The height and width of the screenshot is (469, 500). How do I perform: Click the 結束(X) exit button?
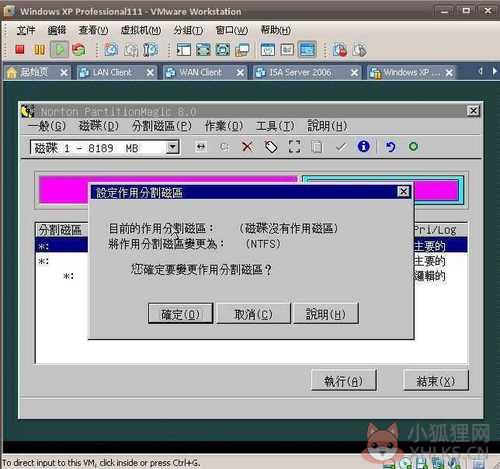pos(436,380)
